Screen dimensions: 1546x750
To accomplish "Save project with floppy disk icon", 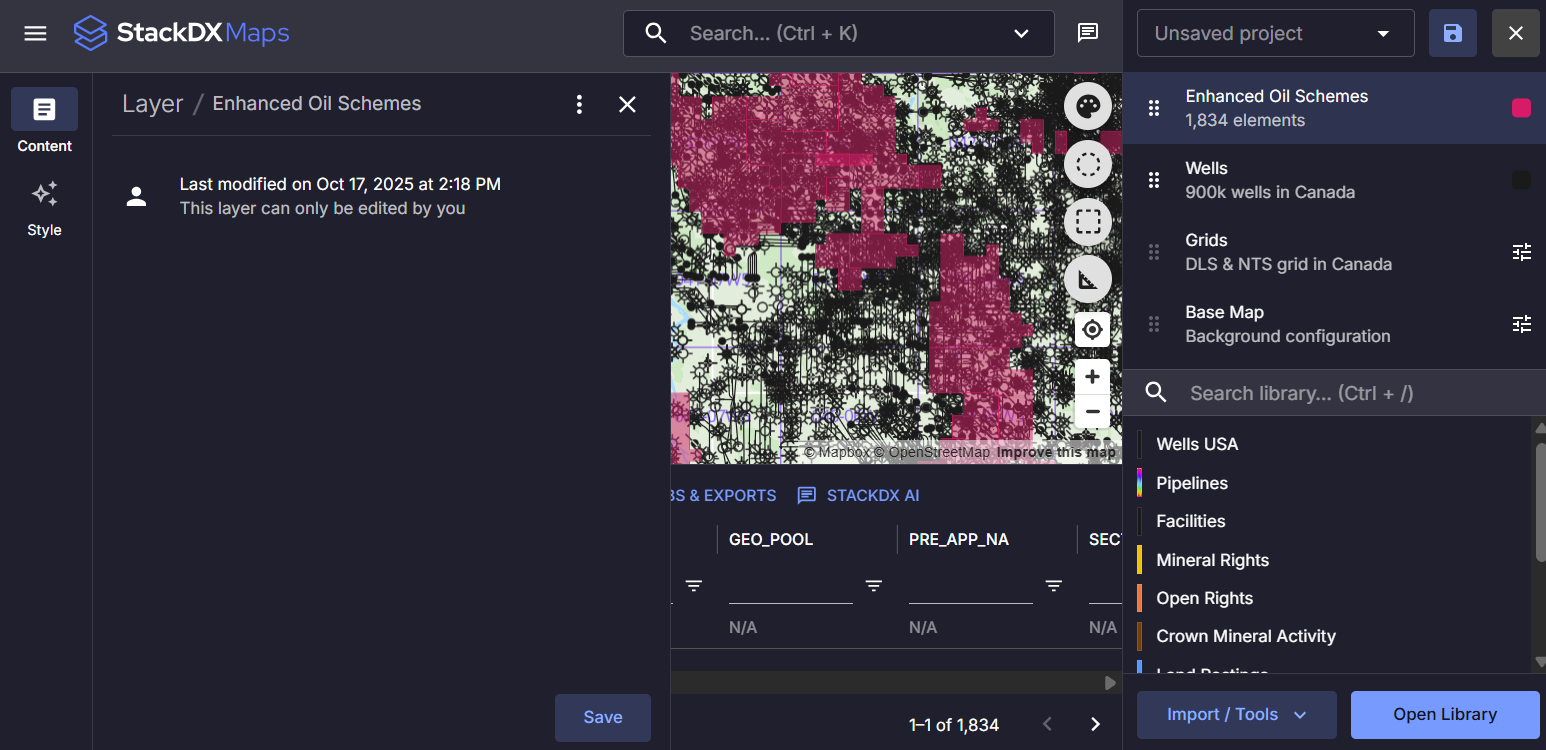I will pos(1453,34).
